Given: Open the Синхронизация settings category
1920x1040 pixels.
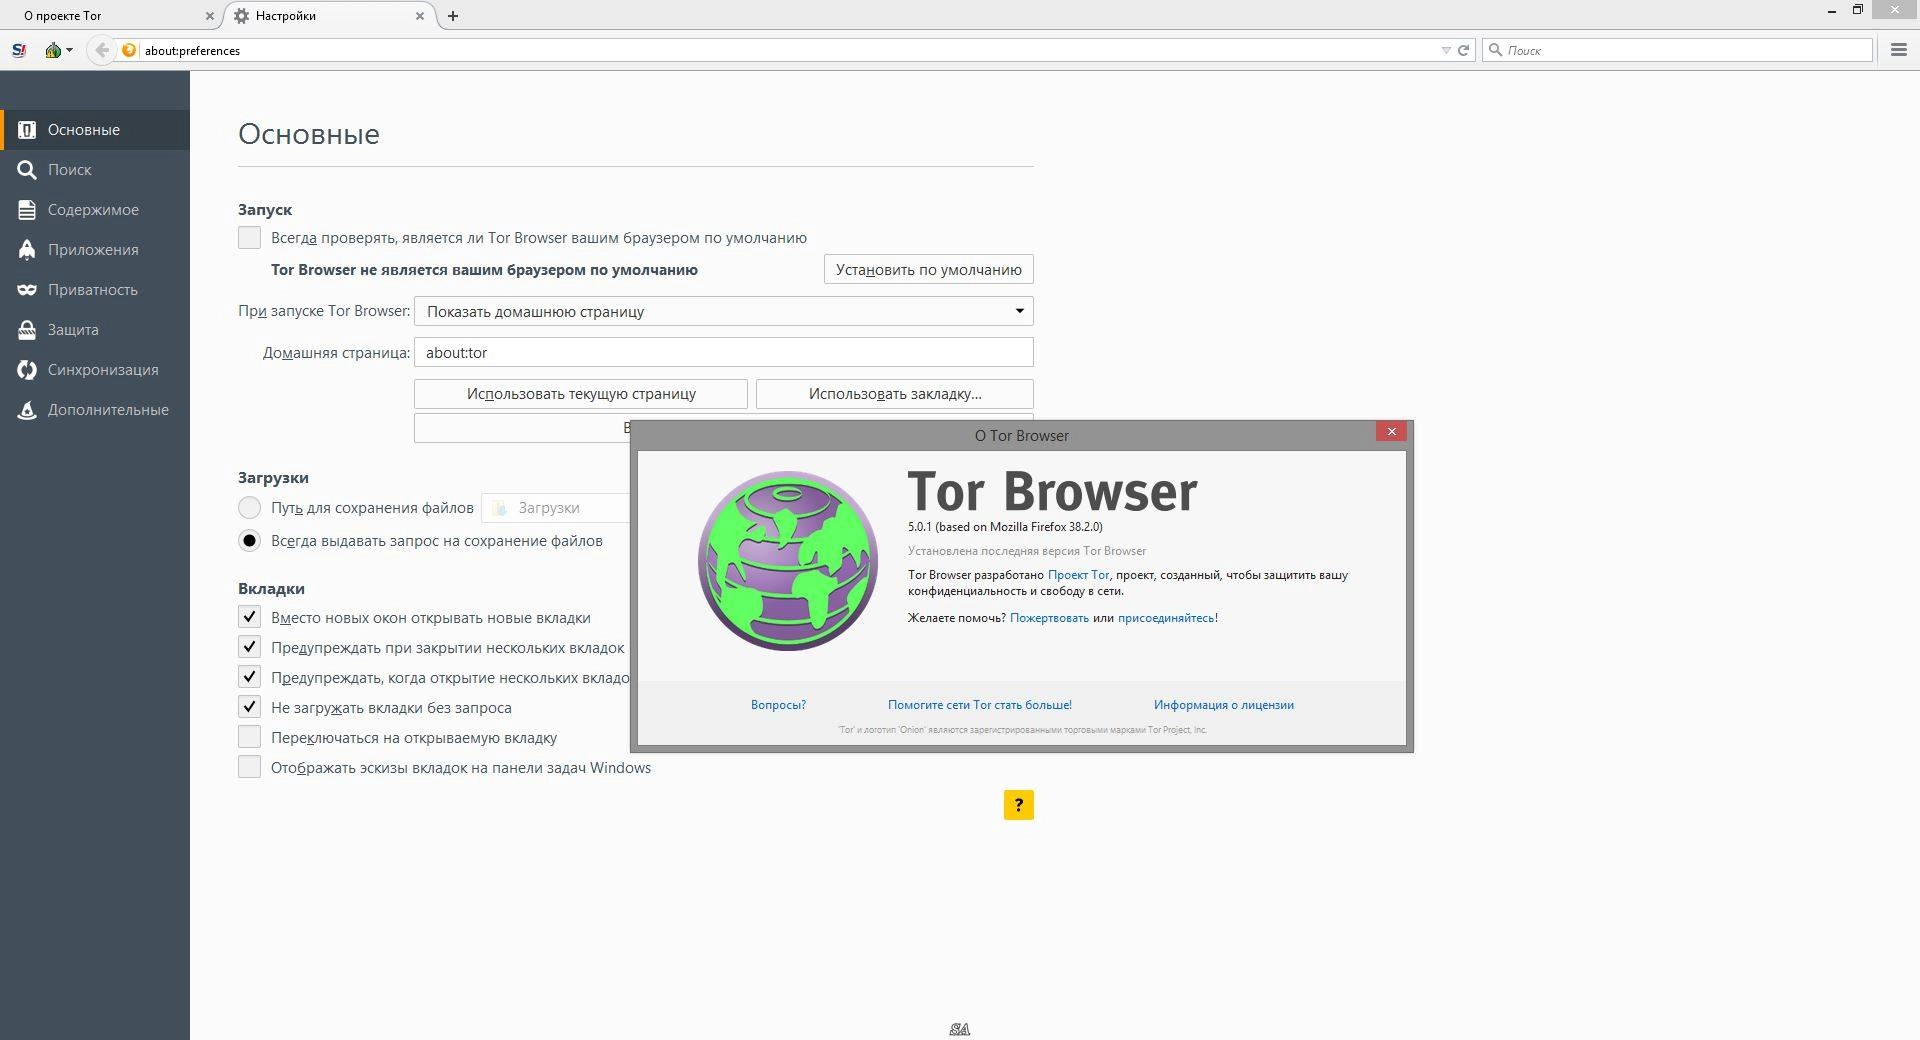Looking at the screenshot, I should click(x=95, y=370).
